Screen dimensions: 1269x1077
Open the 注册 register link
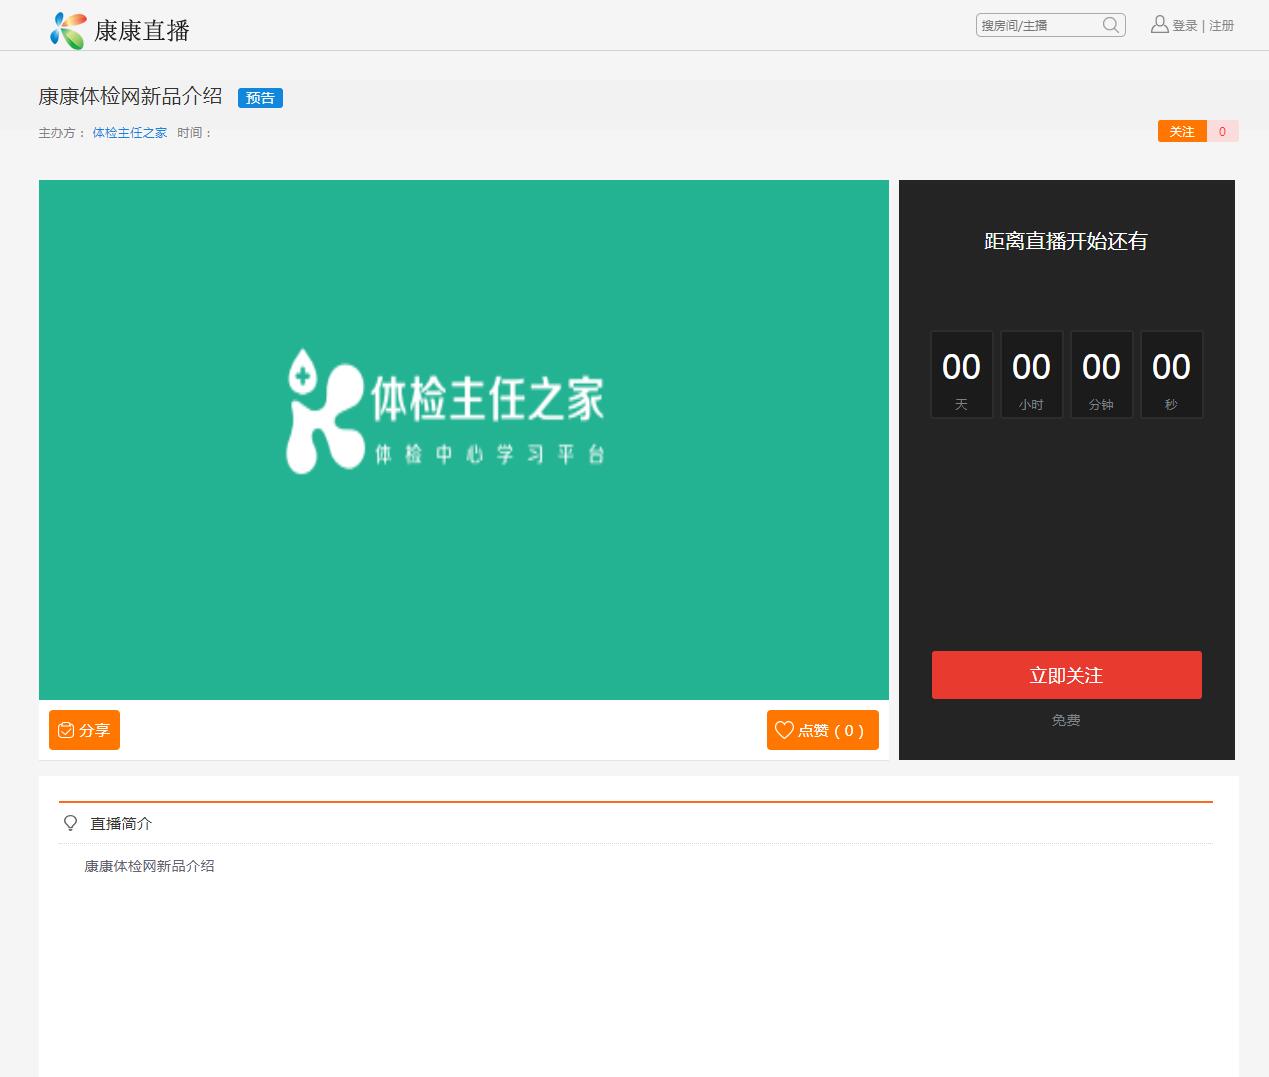pyautogui.click(x=1222, y=26)
